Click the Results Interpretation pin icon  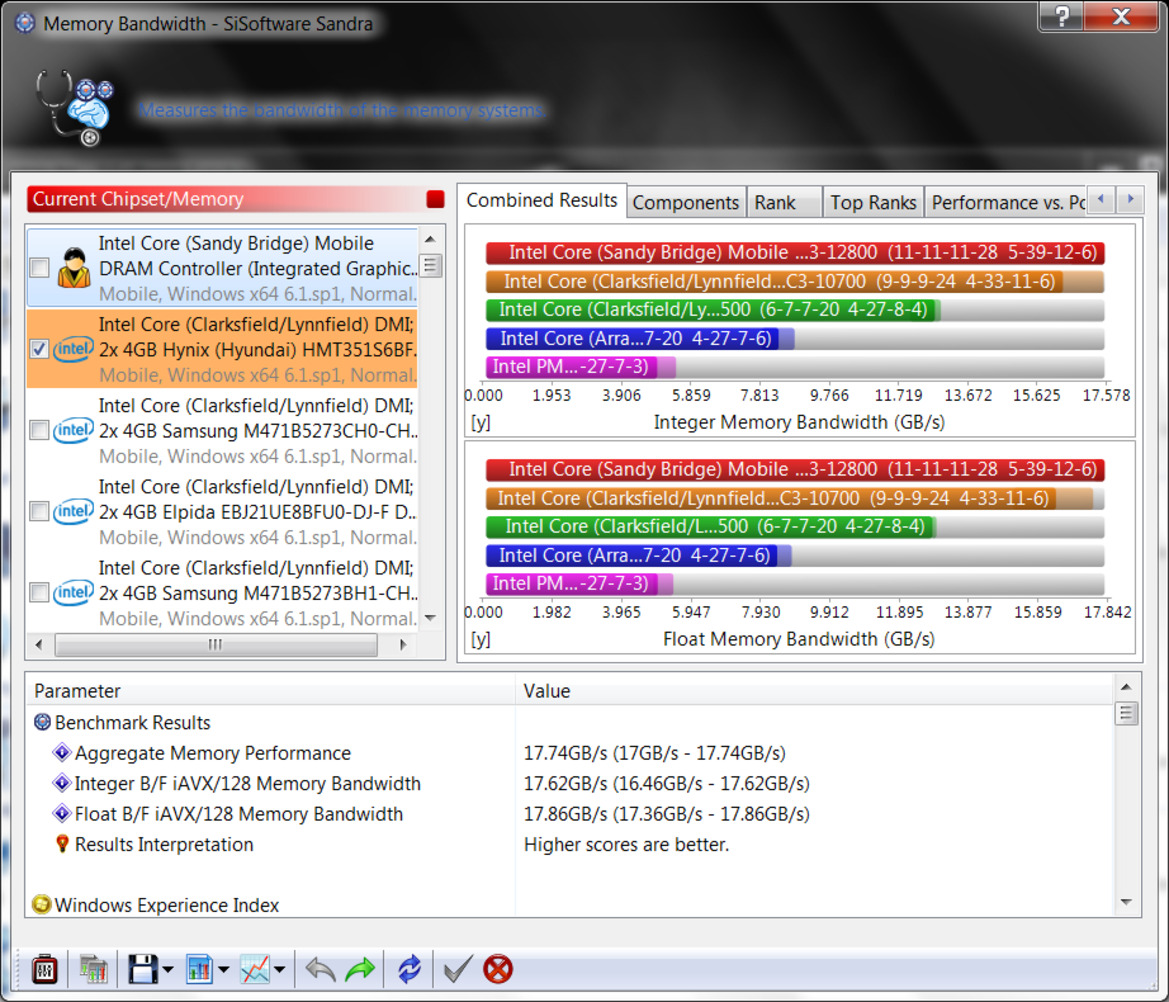point(62,844)
